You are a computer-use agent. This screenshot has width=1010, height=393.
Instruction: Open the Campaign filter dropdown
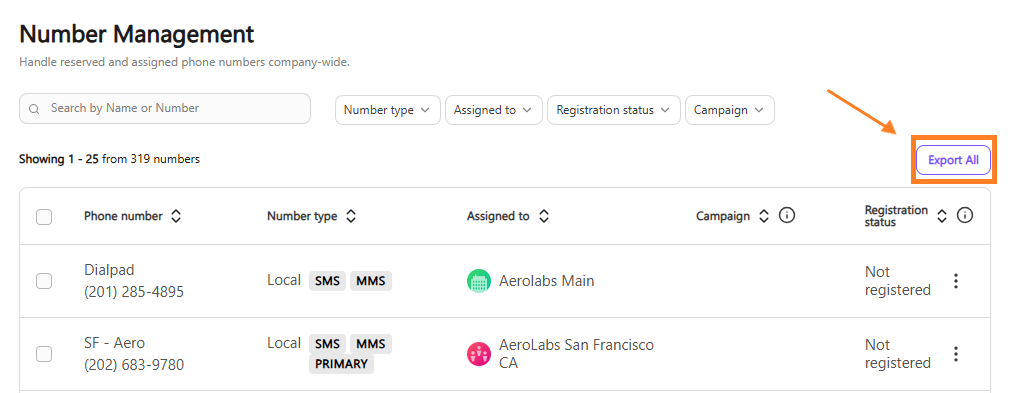click(x=730, y=110)
